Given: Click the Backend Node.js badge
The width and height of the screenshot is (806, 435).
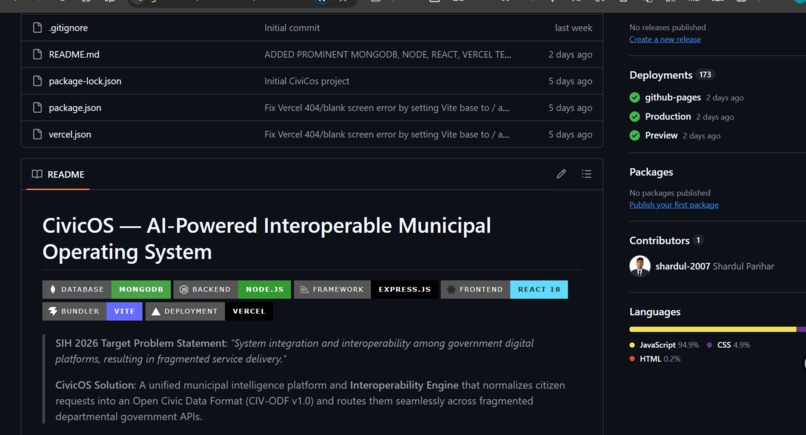Looking at the screenshot, I should point(232,289).
